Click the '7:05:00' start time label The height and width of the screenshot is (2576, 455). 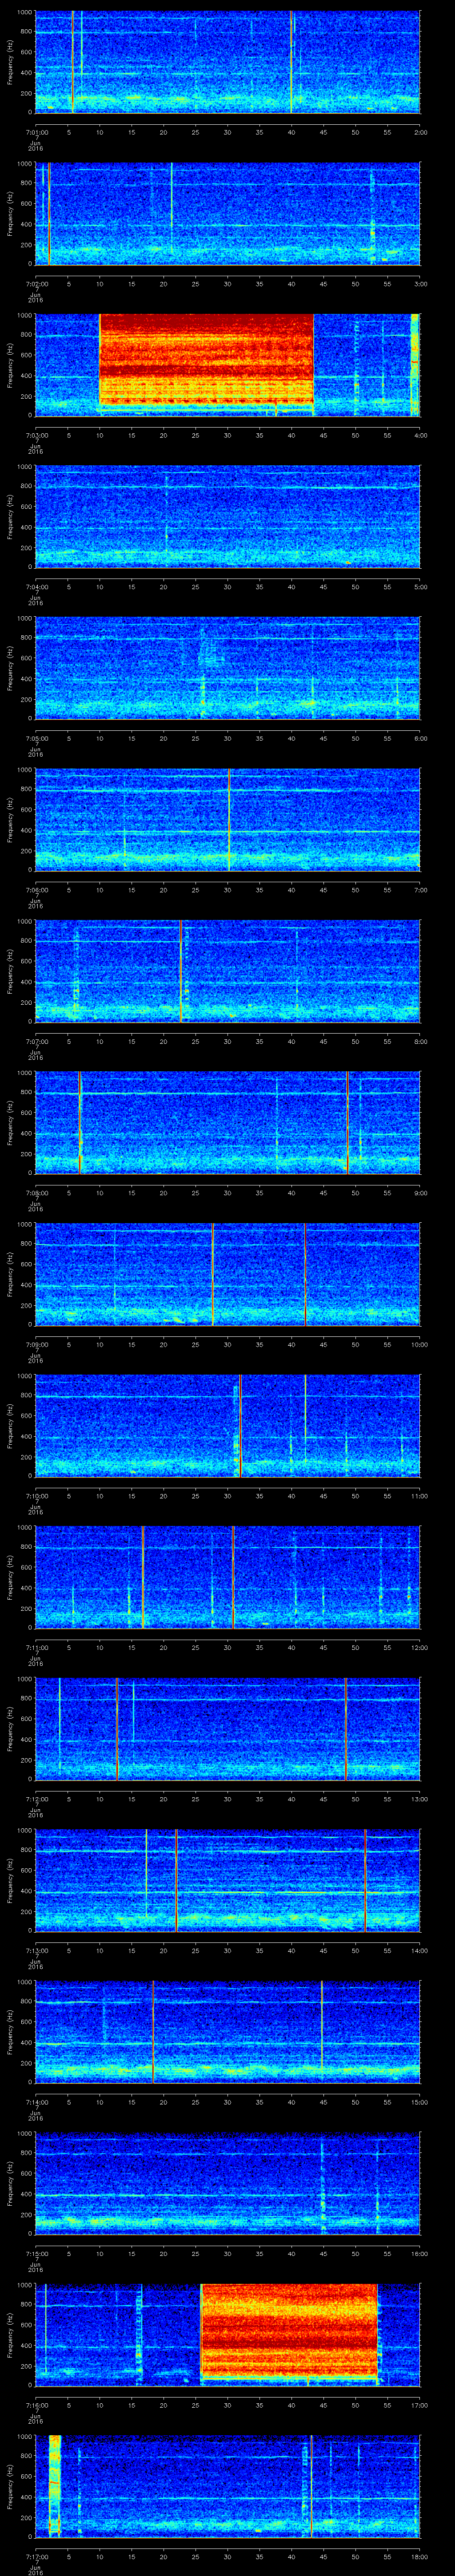(x=36, y=738)
